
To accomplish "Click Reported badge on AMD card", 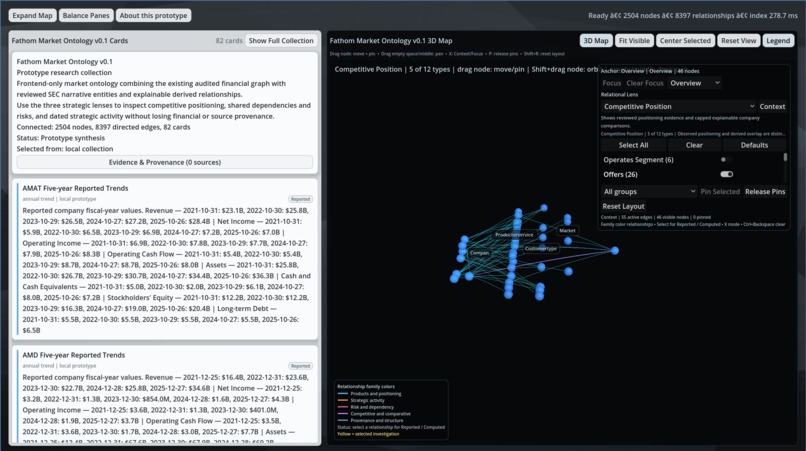I will click(x=300, y=366).
